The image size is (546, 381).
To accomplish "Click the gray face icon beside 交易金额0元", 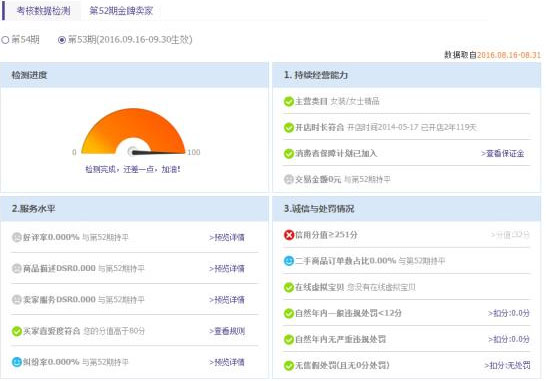I will 289,179.
